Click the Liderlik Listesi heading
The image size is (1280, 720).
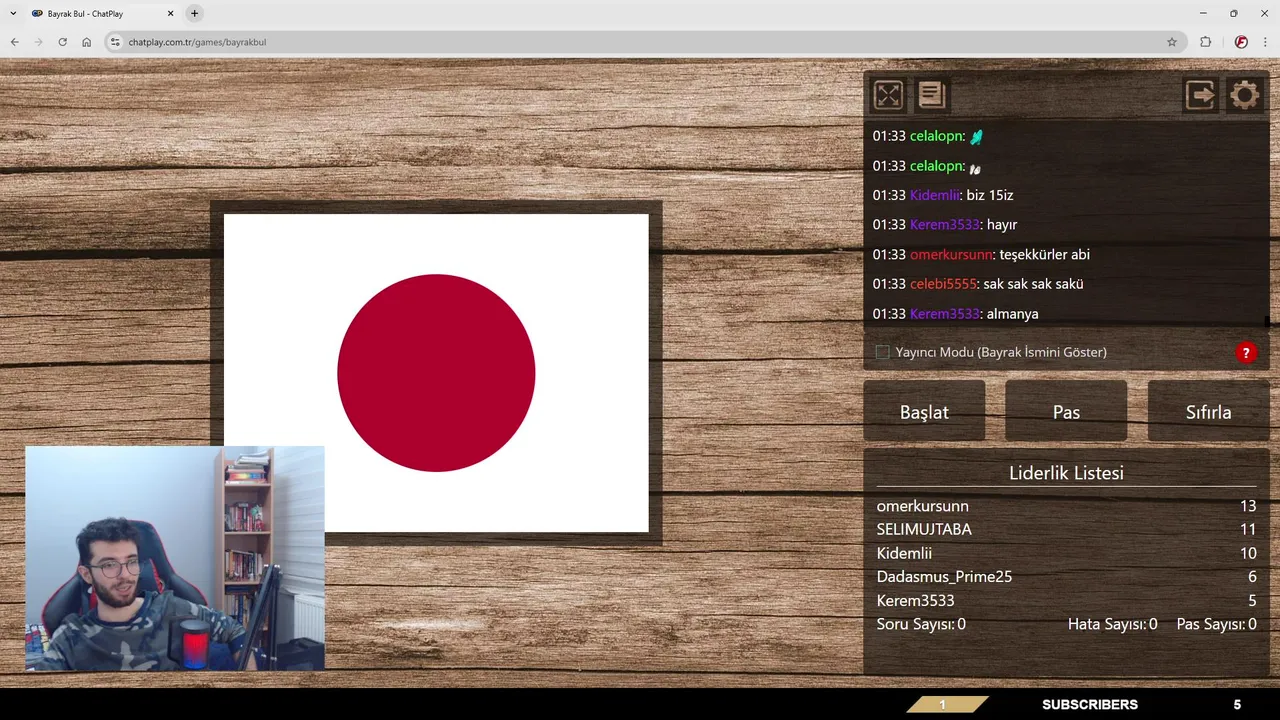click(1066, 473)
